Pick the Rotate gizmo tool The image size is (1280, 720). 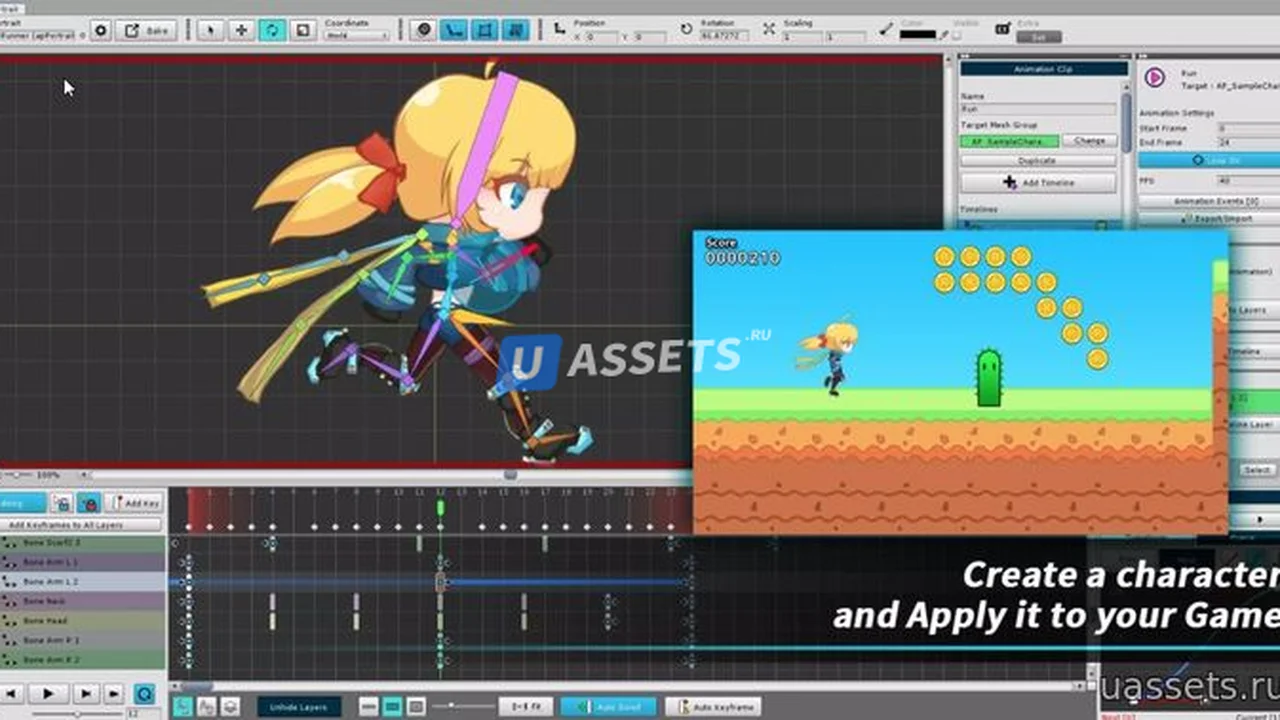272,30
